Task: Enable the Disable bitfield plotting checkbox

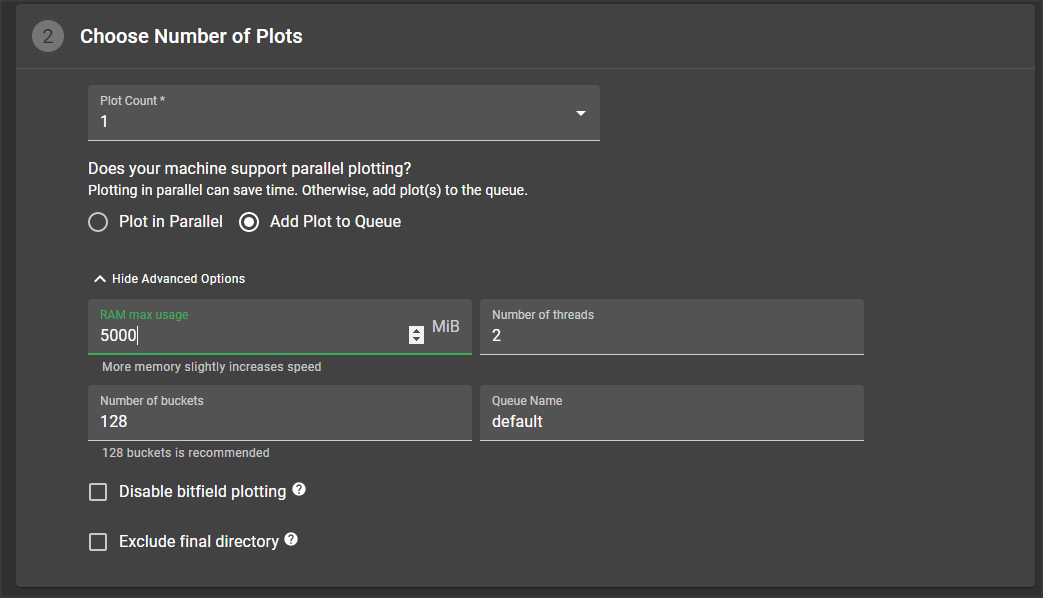Action: (x=98, y=492)
